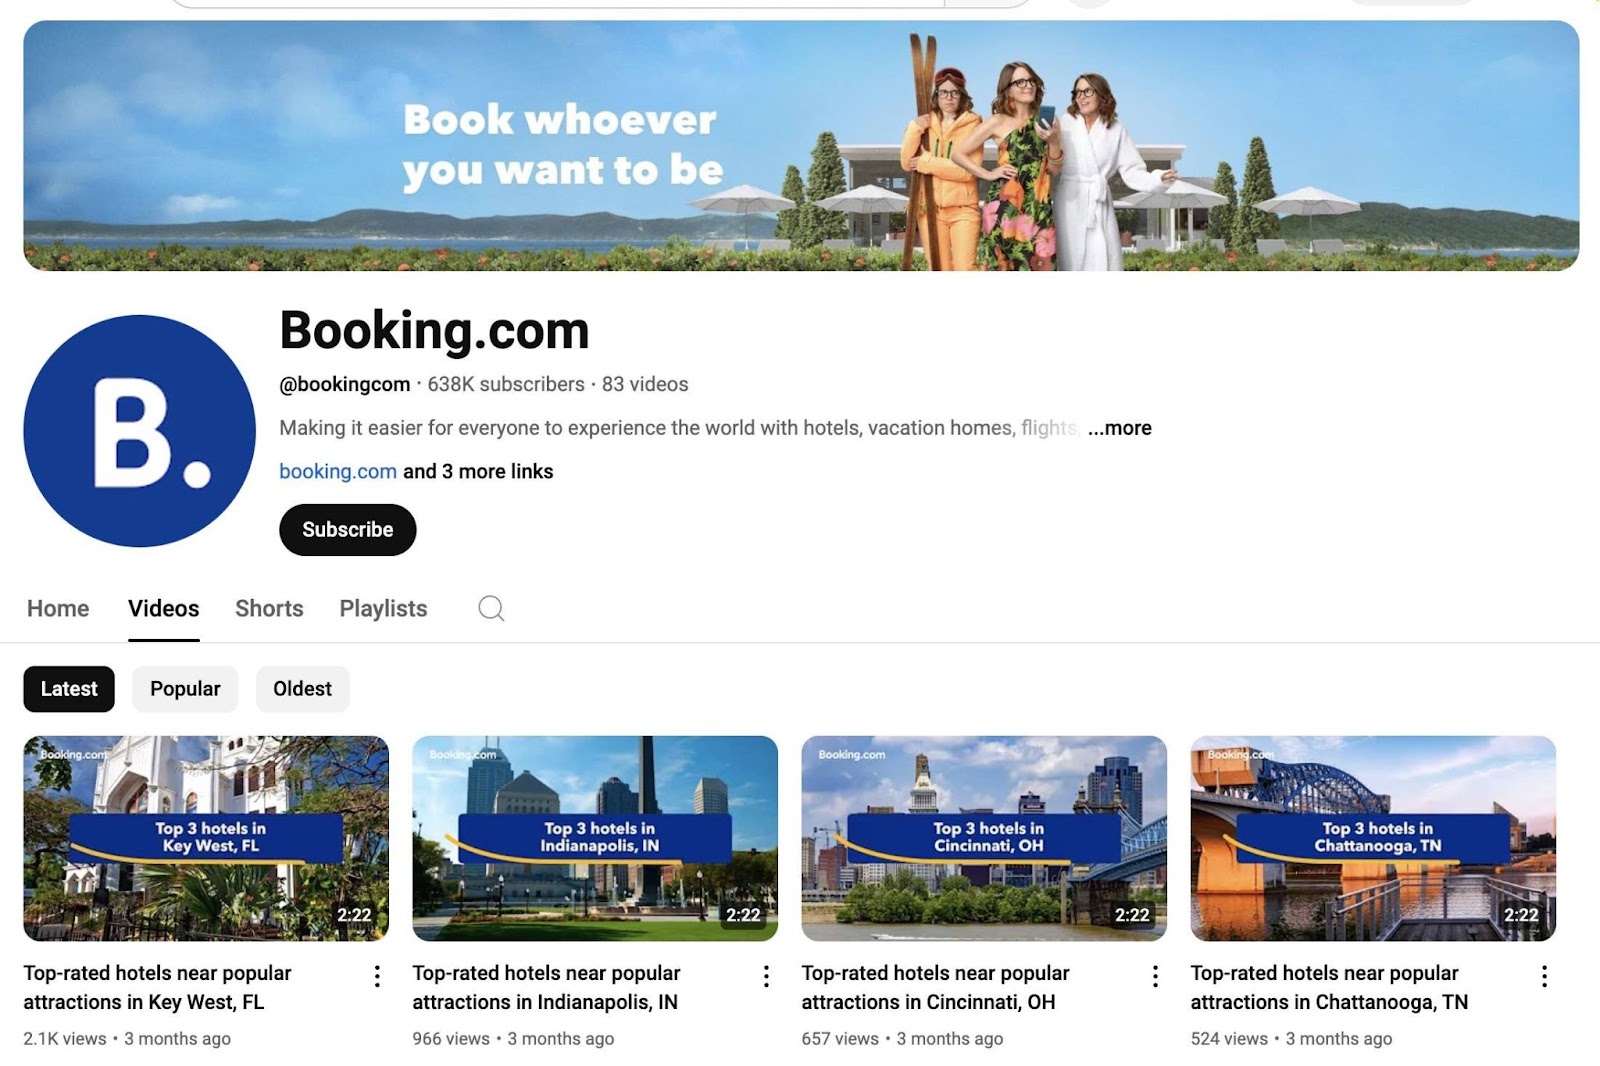
Task: Select the Oldest sort chip
Action: point(302,689)
